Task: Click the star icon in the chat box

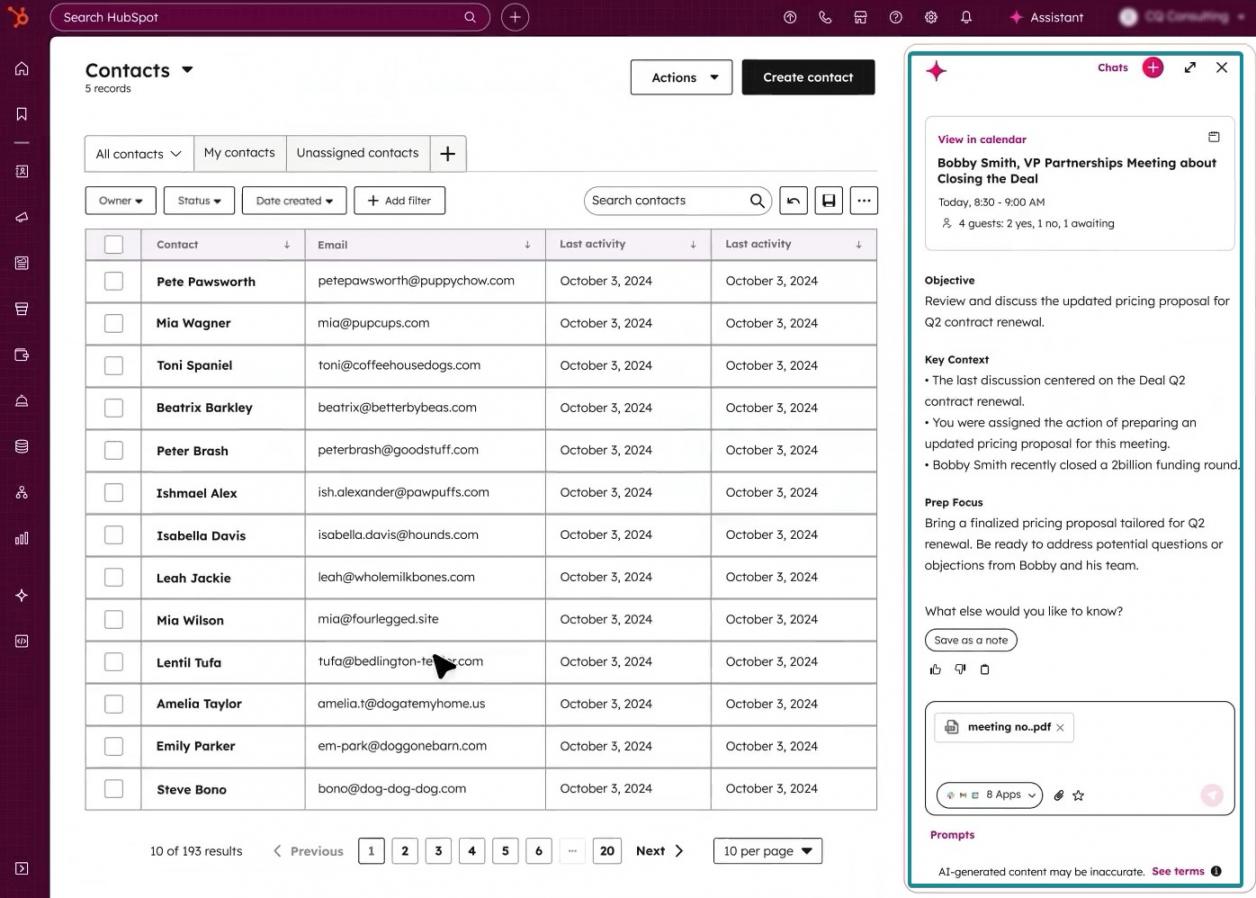Action: click(1078, 796)
